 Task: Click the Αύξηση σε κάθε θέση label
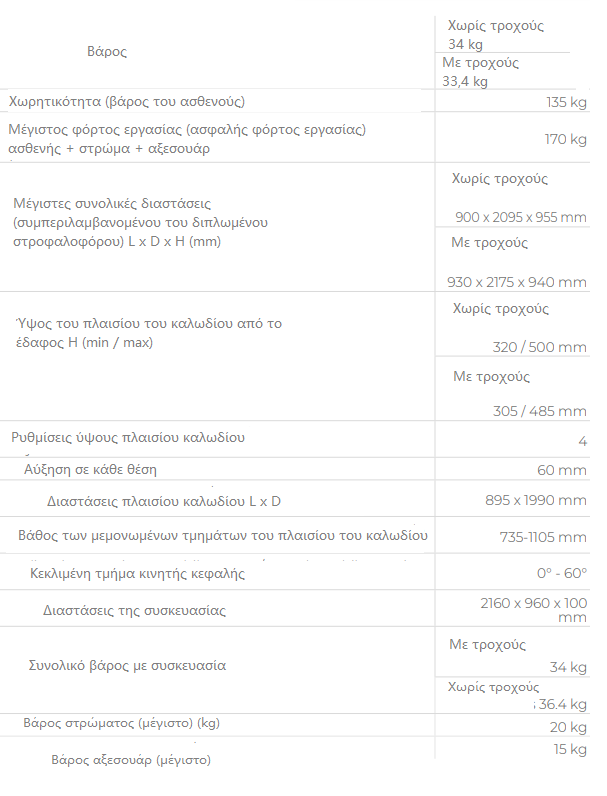click(90, 470)
